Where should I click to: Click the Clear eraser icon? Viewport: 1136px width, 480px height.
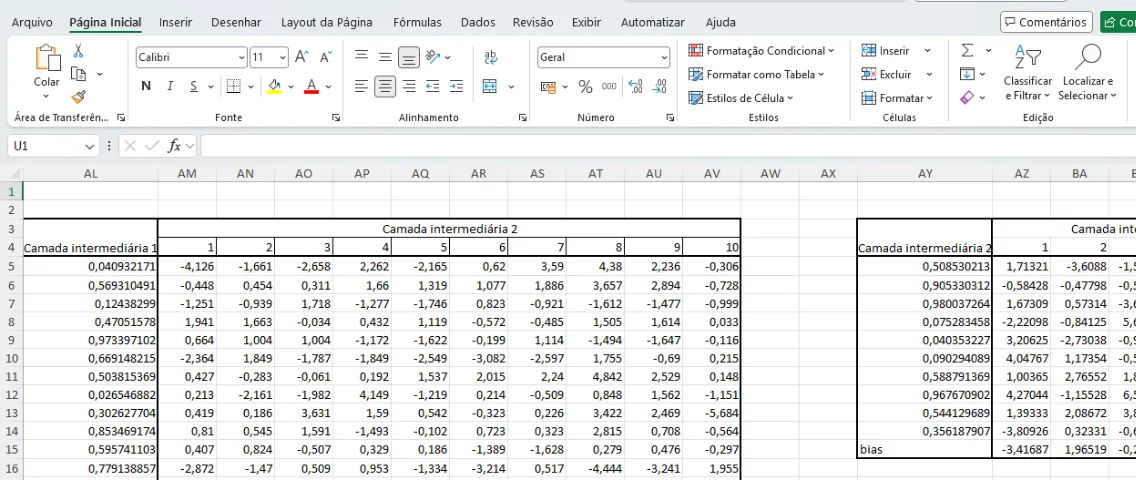pos(966,97)
